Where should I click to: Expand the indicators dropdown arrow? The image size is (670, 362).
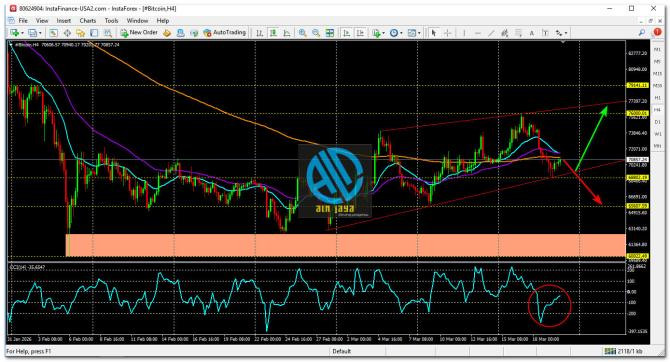pyautogui.click(x=383, y=33)
